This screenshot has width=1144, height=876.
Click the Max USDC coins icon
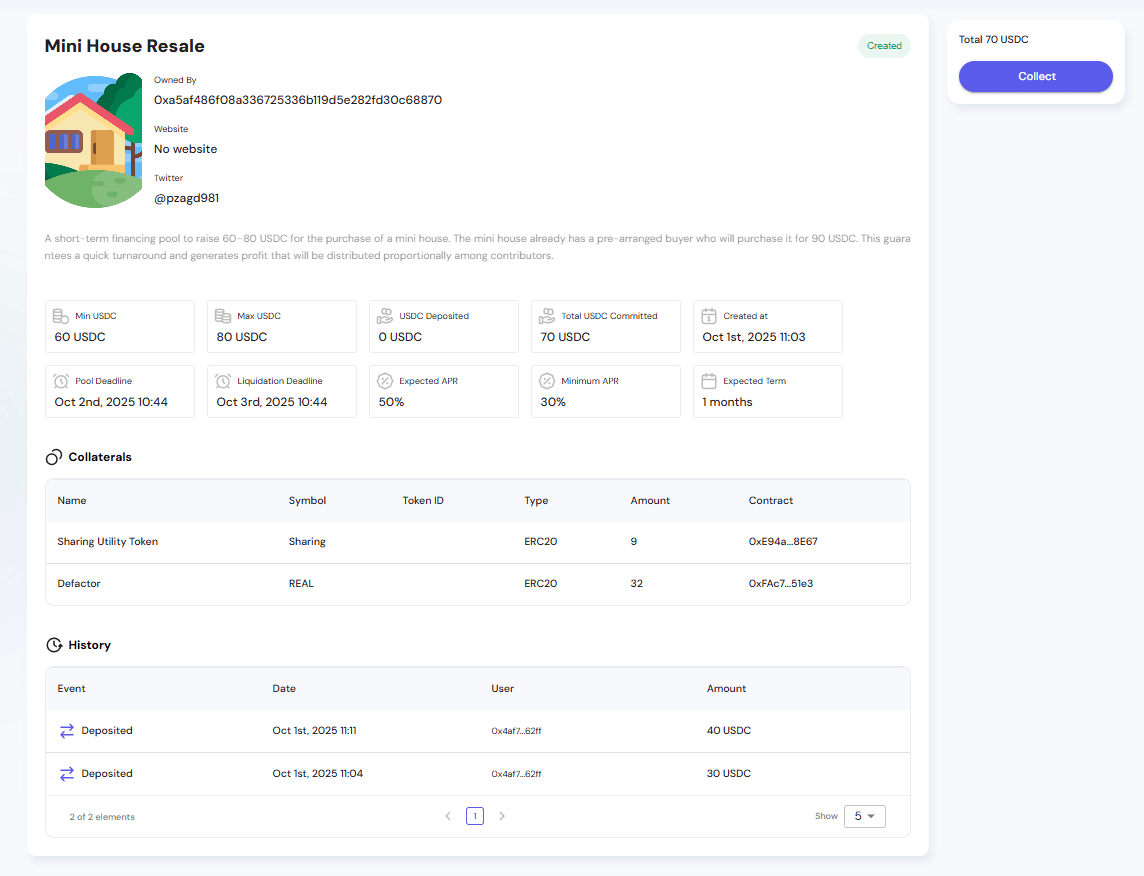[223, 316]
